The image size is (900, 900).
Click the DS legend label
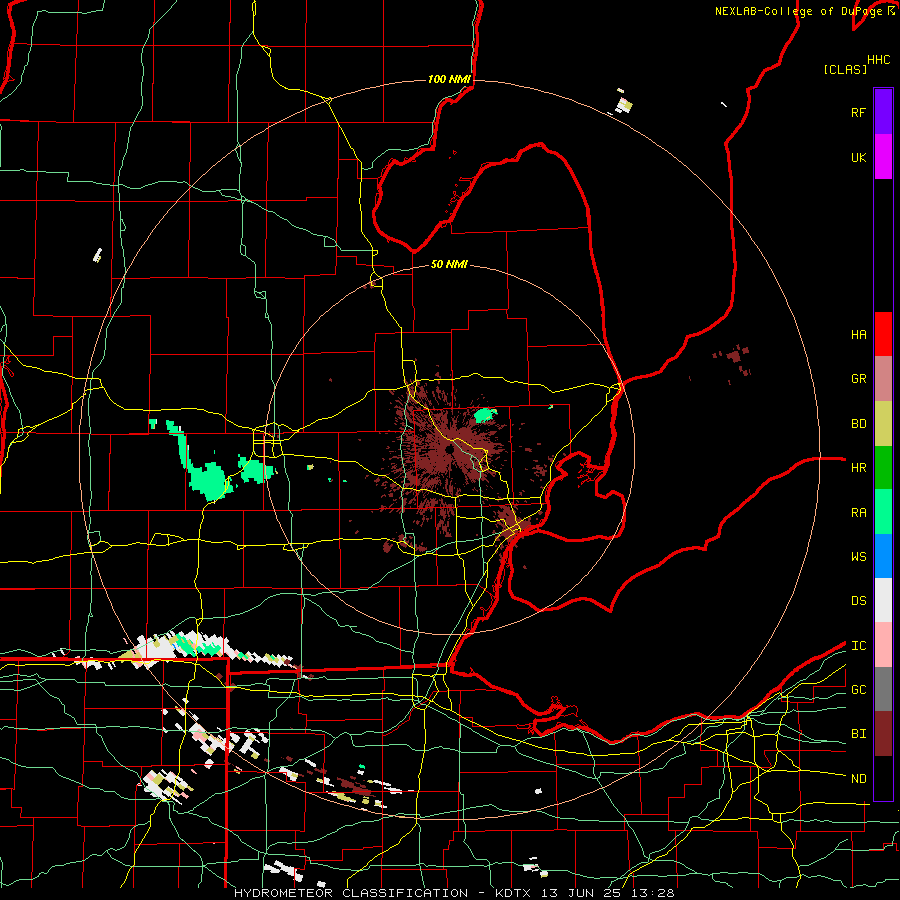click(x=859, y=601)
